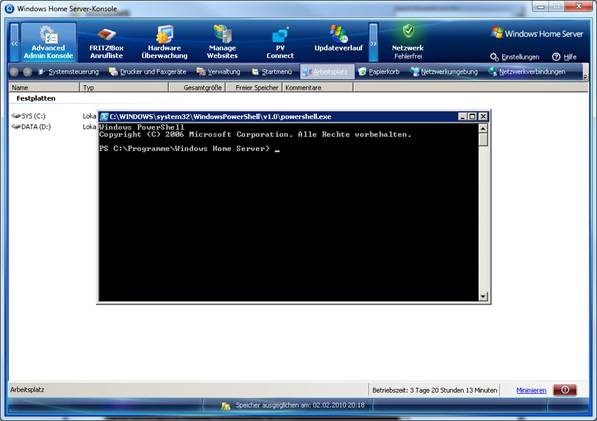Viewport: 597px width, 421px height.
Task: Sort by the Name column header
Action: click(x=44, y=88)
